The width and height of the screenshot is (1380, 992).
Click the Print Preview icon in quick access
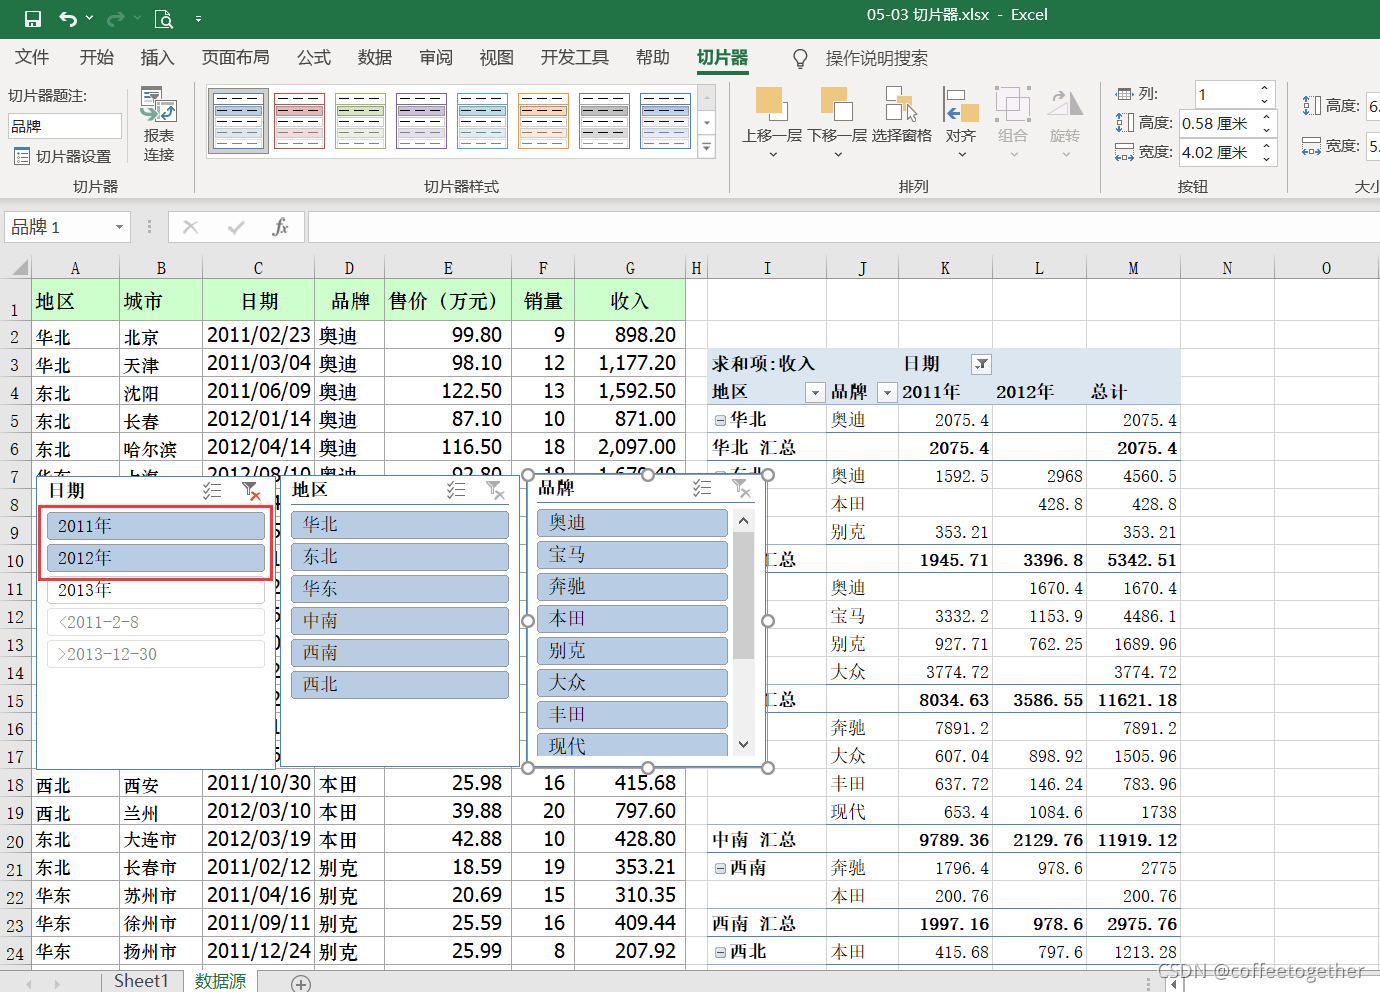164,18
